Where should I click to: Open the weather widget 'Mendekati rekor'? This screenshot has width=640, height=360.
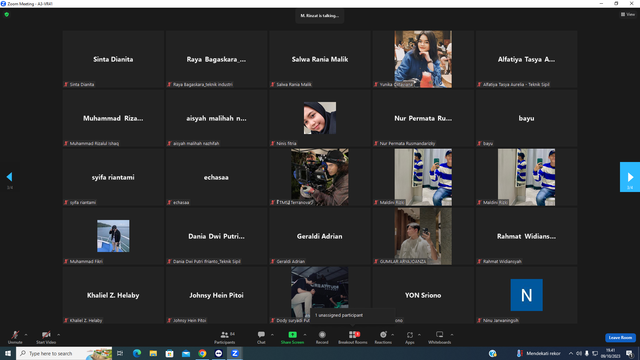pos(538,353)
